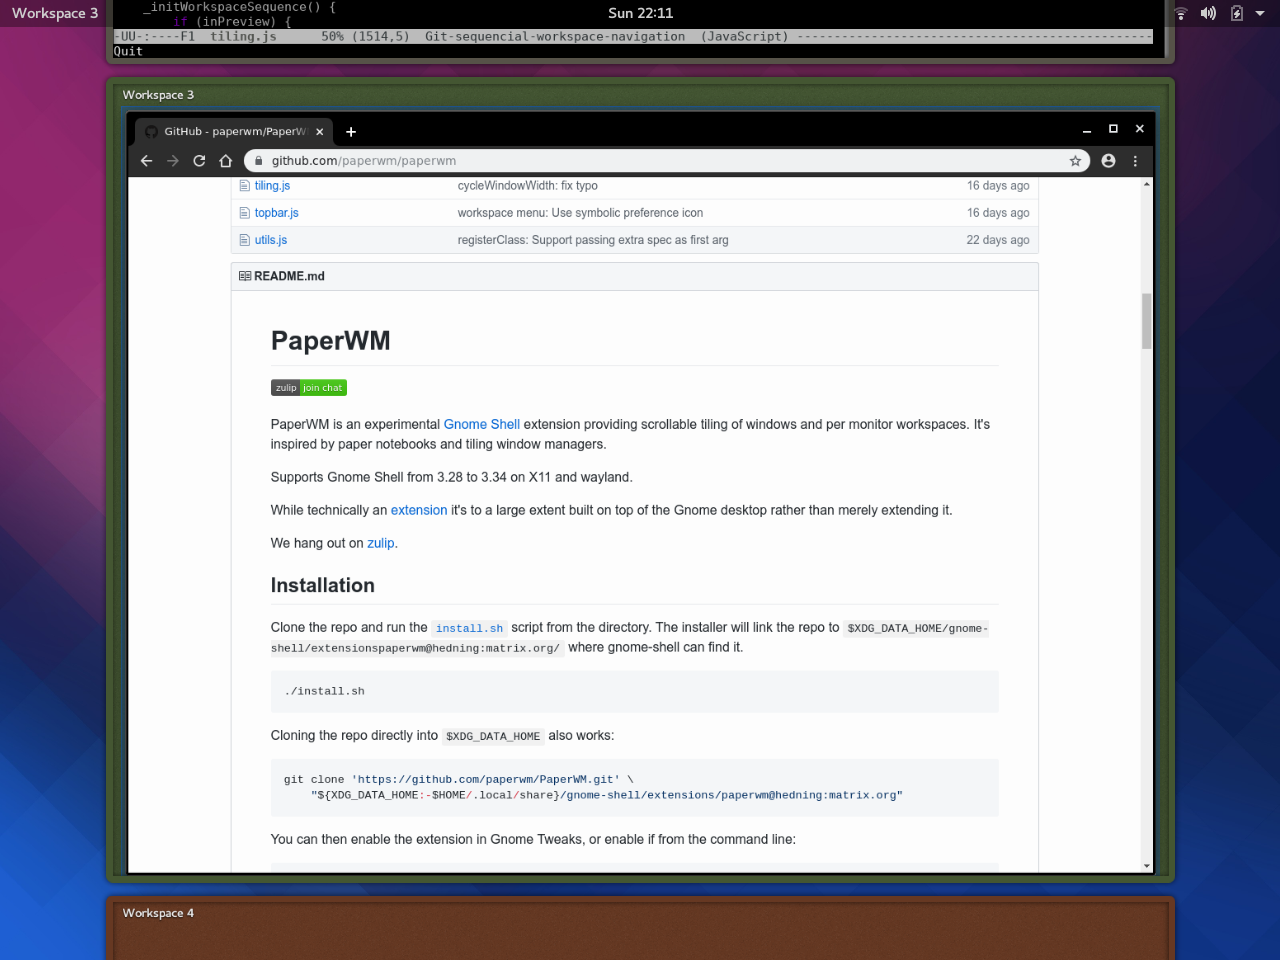Viewport: 1280px width, 960px height.
Task: Open the clock showing Sun 22:11
Action: coord(640,13)
